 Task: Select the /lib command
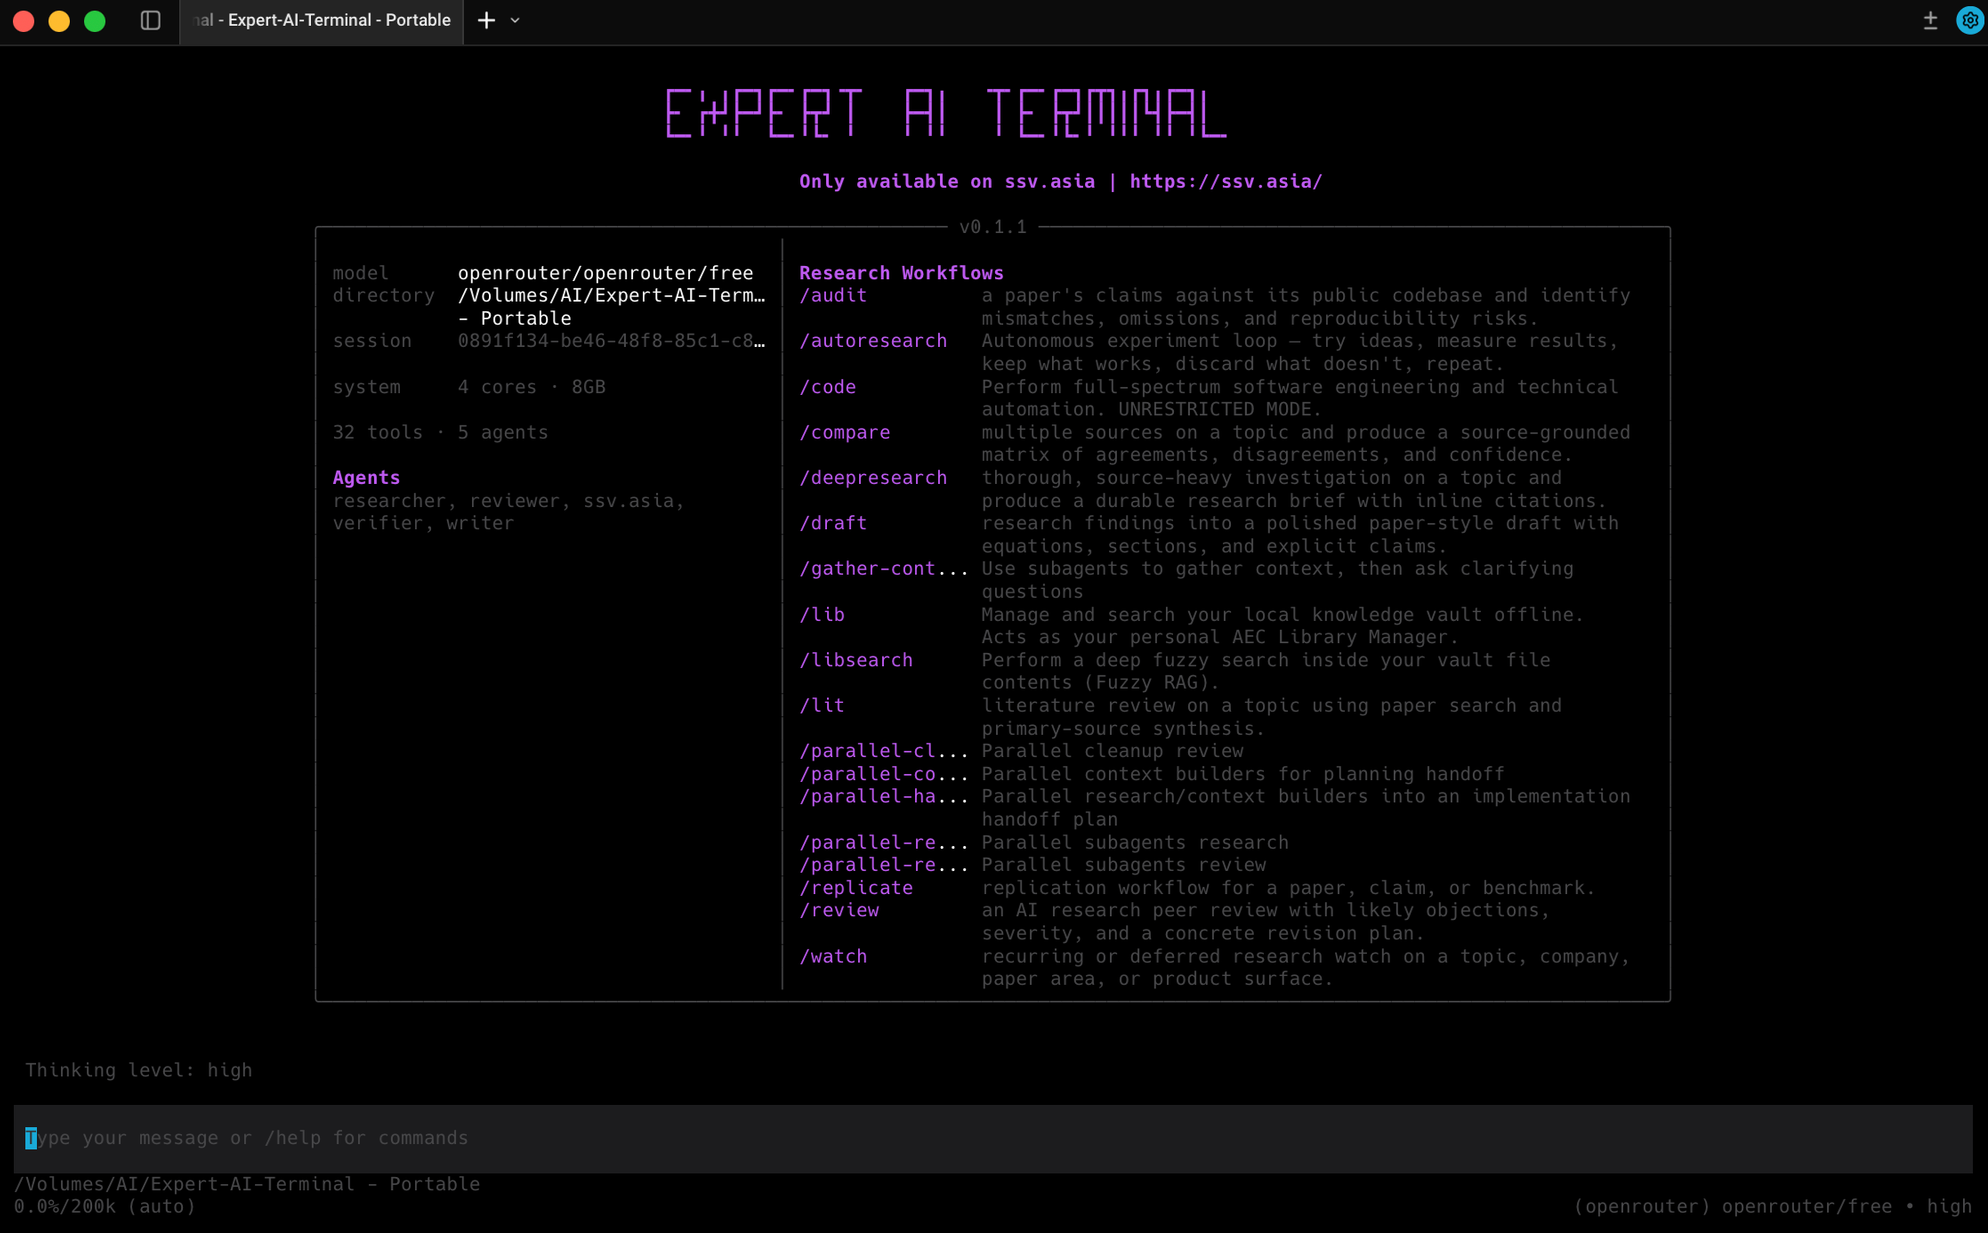[822, 615]
